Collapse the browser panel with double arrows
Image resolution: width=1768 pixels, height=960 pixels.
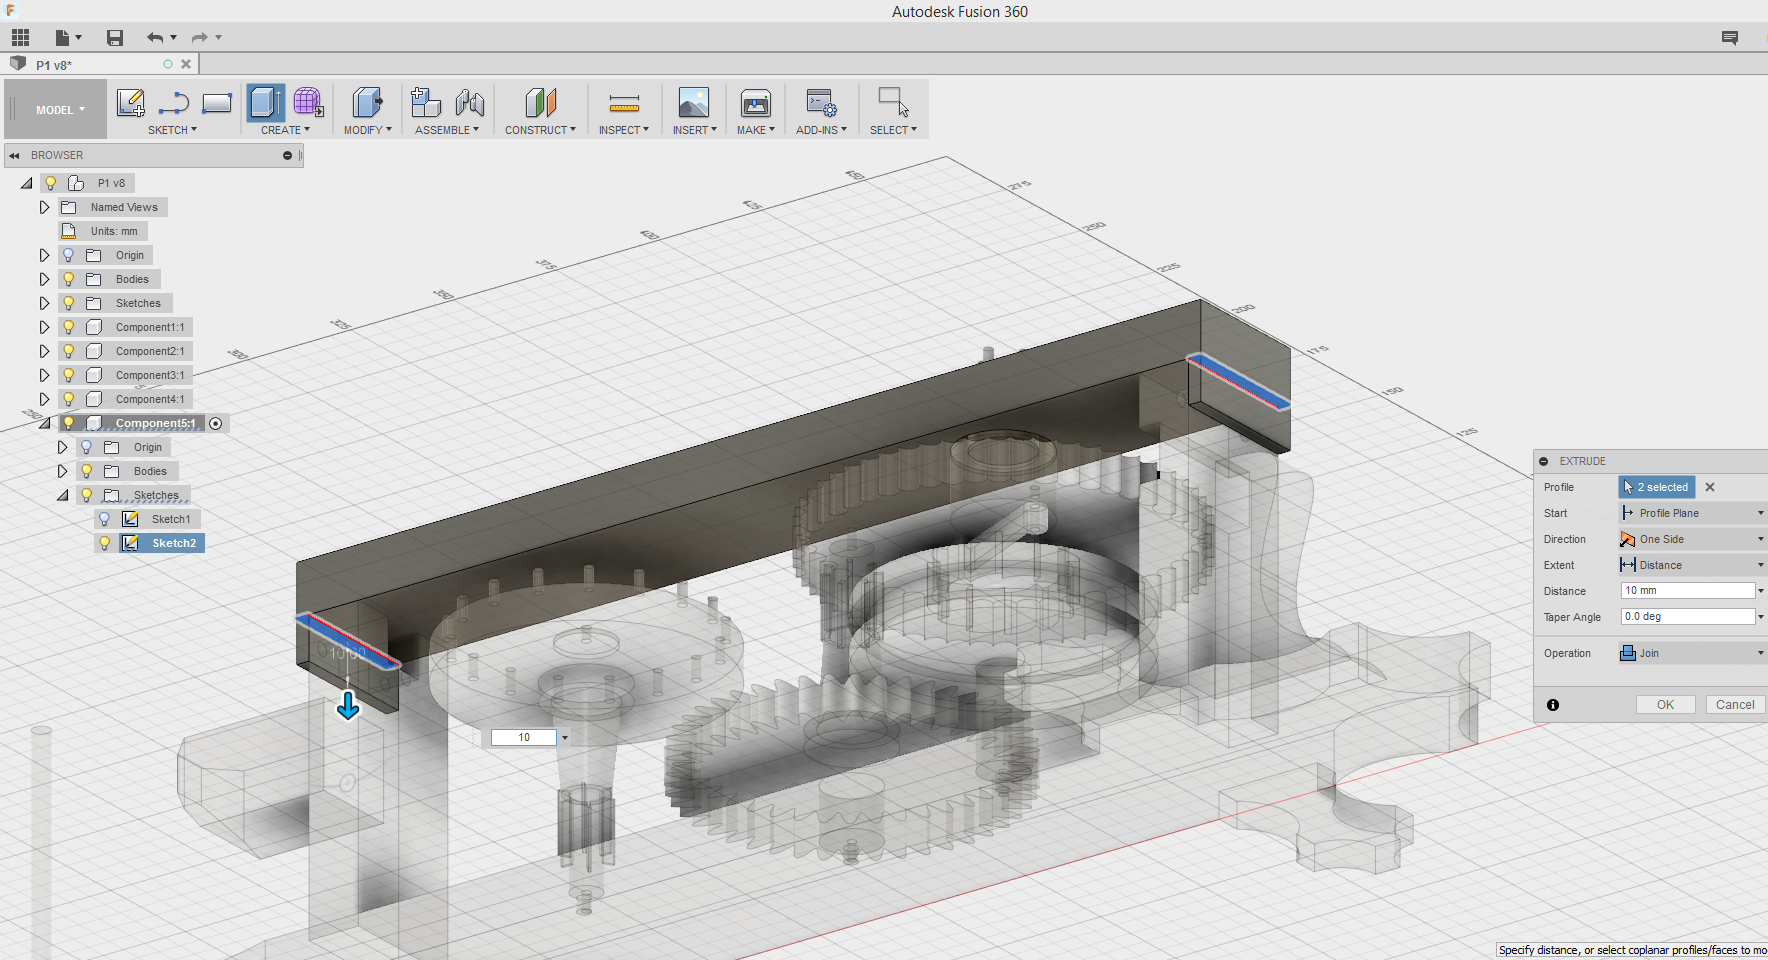point(14,156)
